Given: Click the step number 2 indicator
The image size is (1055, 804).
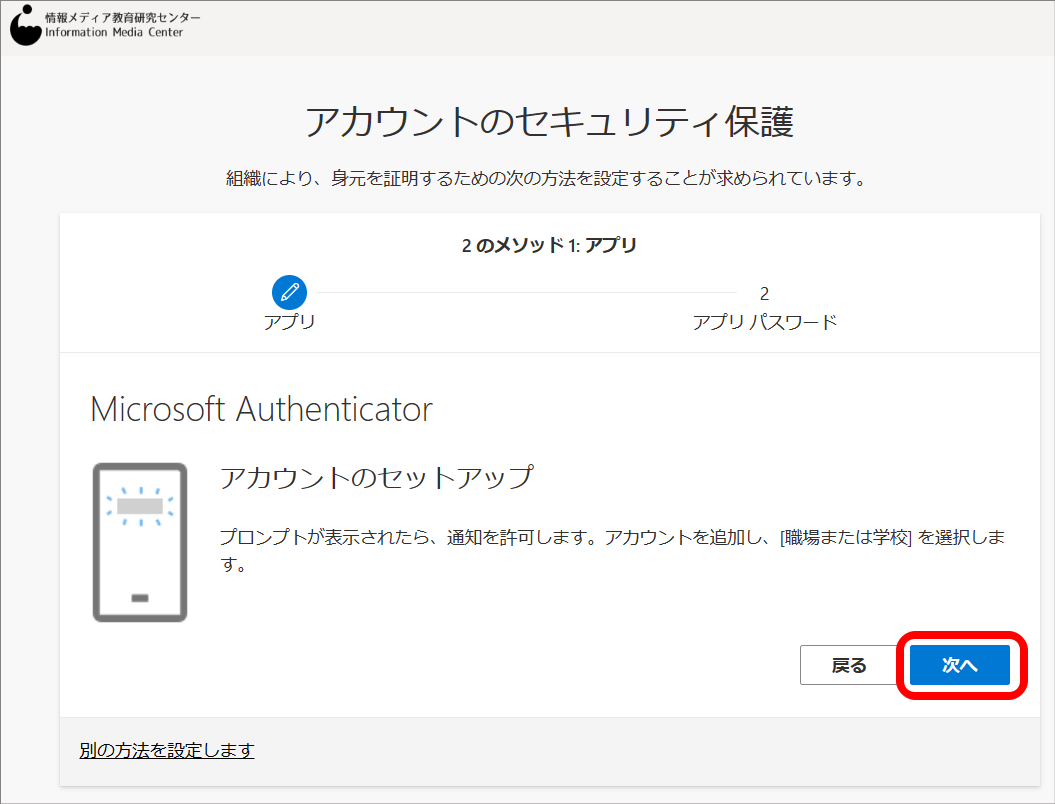Looking at the screenshot, I should coord(764,293).
